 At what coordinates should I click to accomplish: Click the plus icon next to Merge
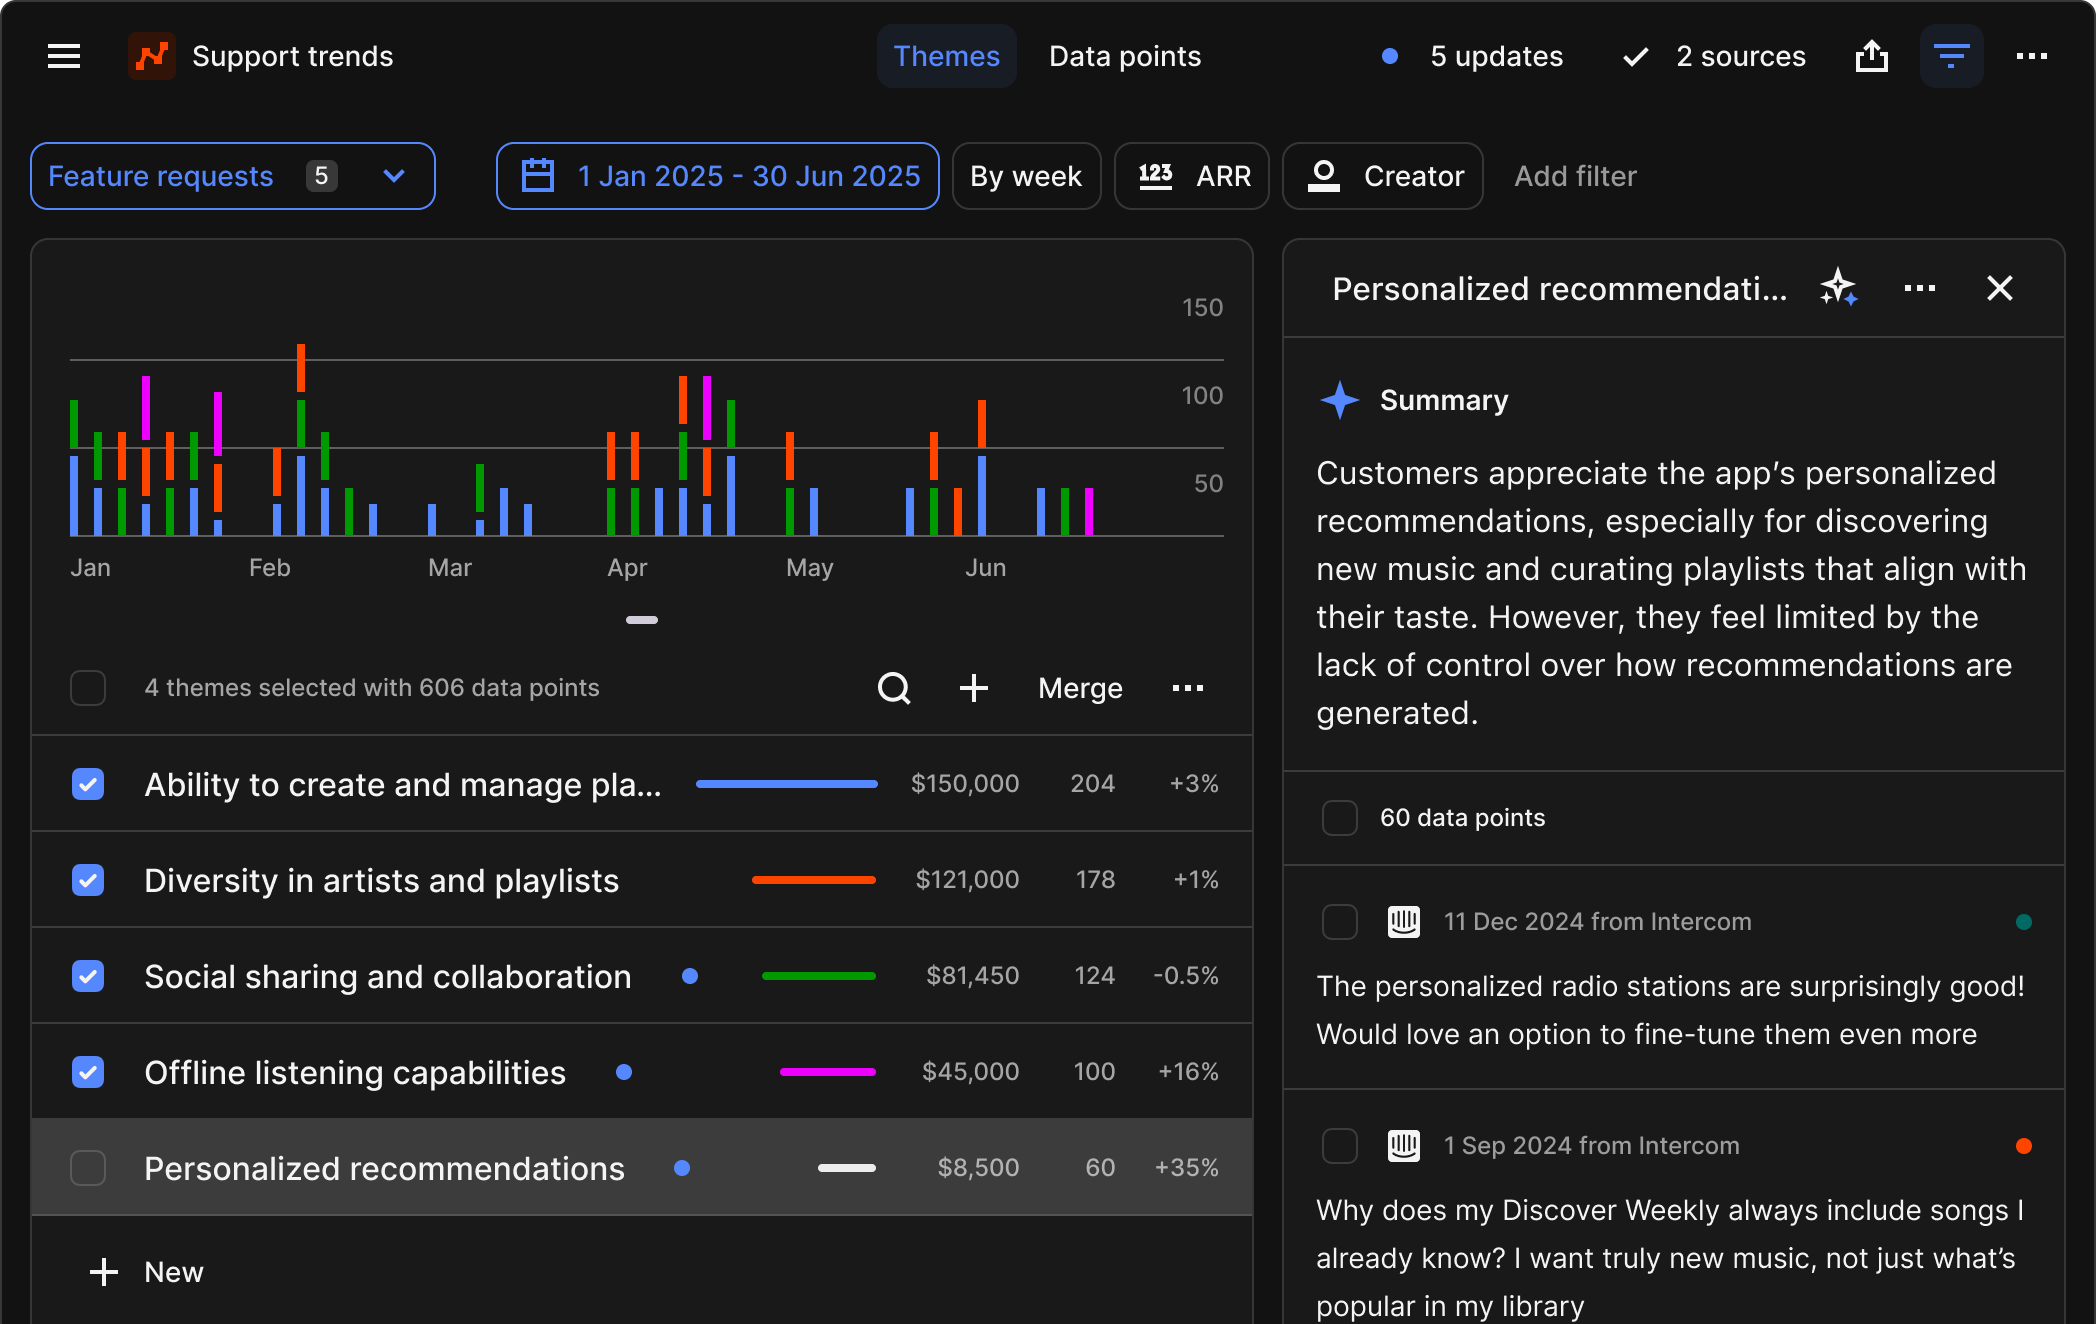coord(973,688)
